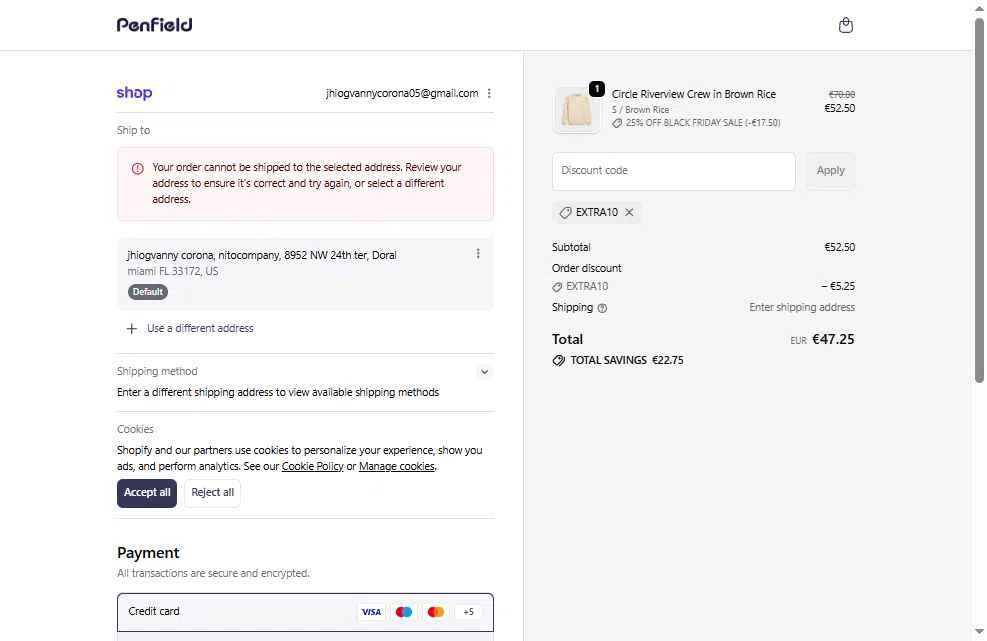The width and height of the screenshot is (987, 641).
Task: Click the plus icon for different address
Action: 132,329
